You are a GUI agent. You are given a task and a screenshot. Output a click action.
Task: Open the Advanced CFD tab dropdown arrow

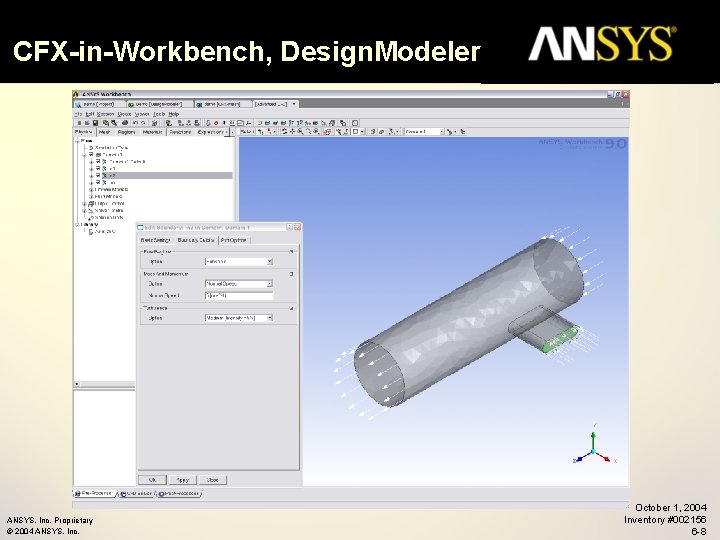[x=294, y=104]
